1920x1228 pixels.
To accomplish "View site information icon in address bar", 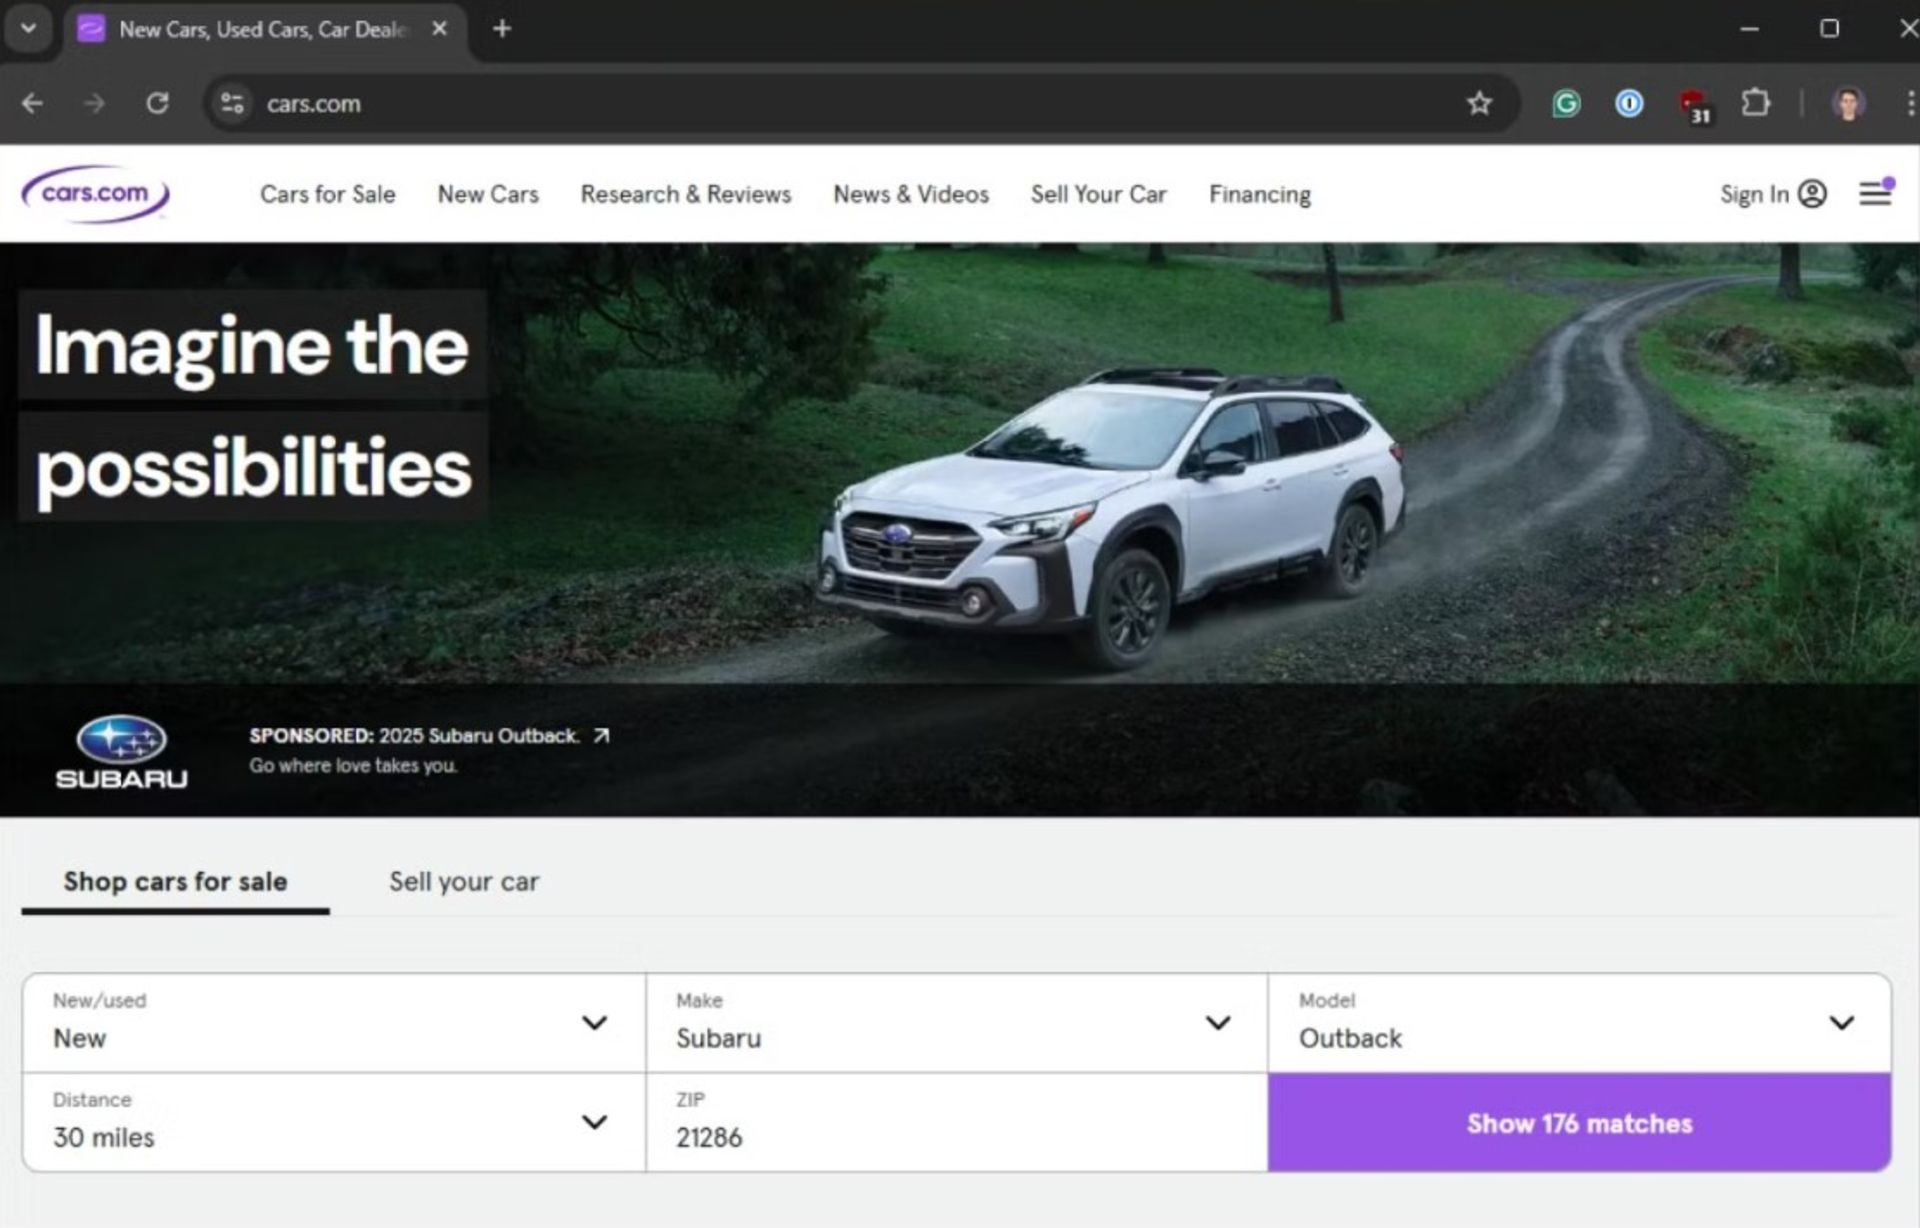I will [x=232, y=103].
